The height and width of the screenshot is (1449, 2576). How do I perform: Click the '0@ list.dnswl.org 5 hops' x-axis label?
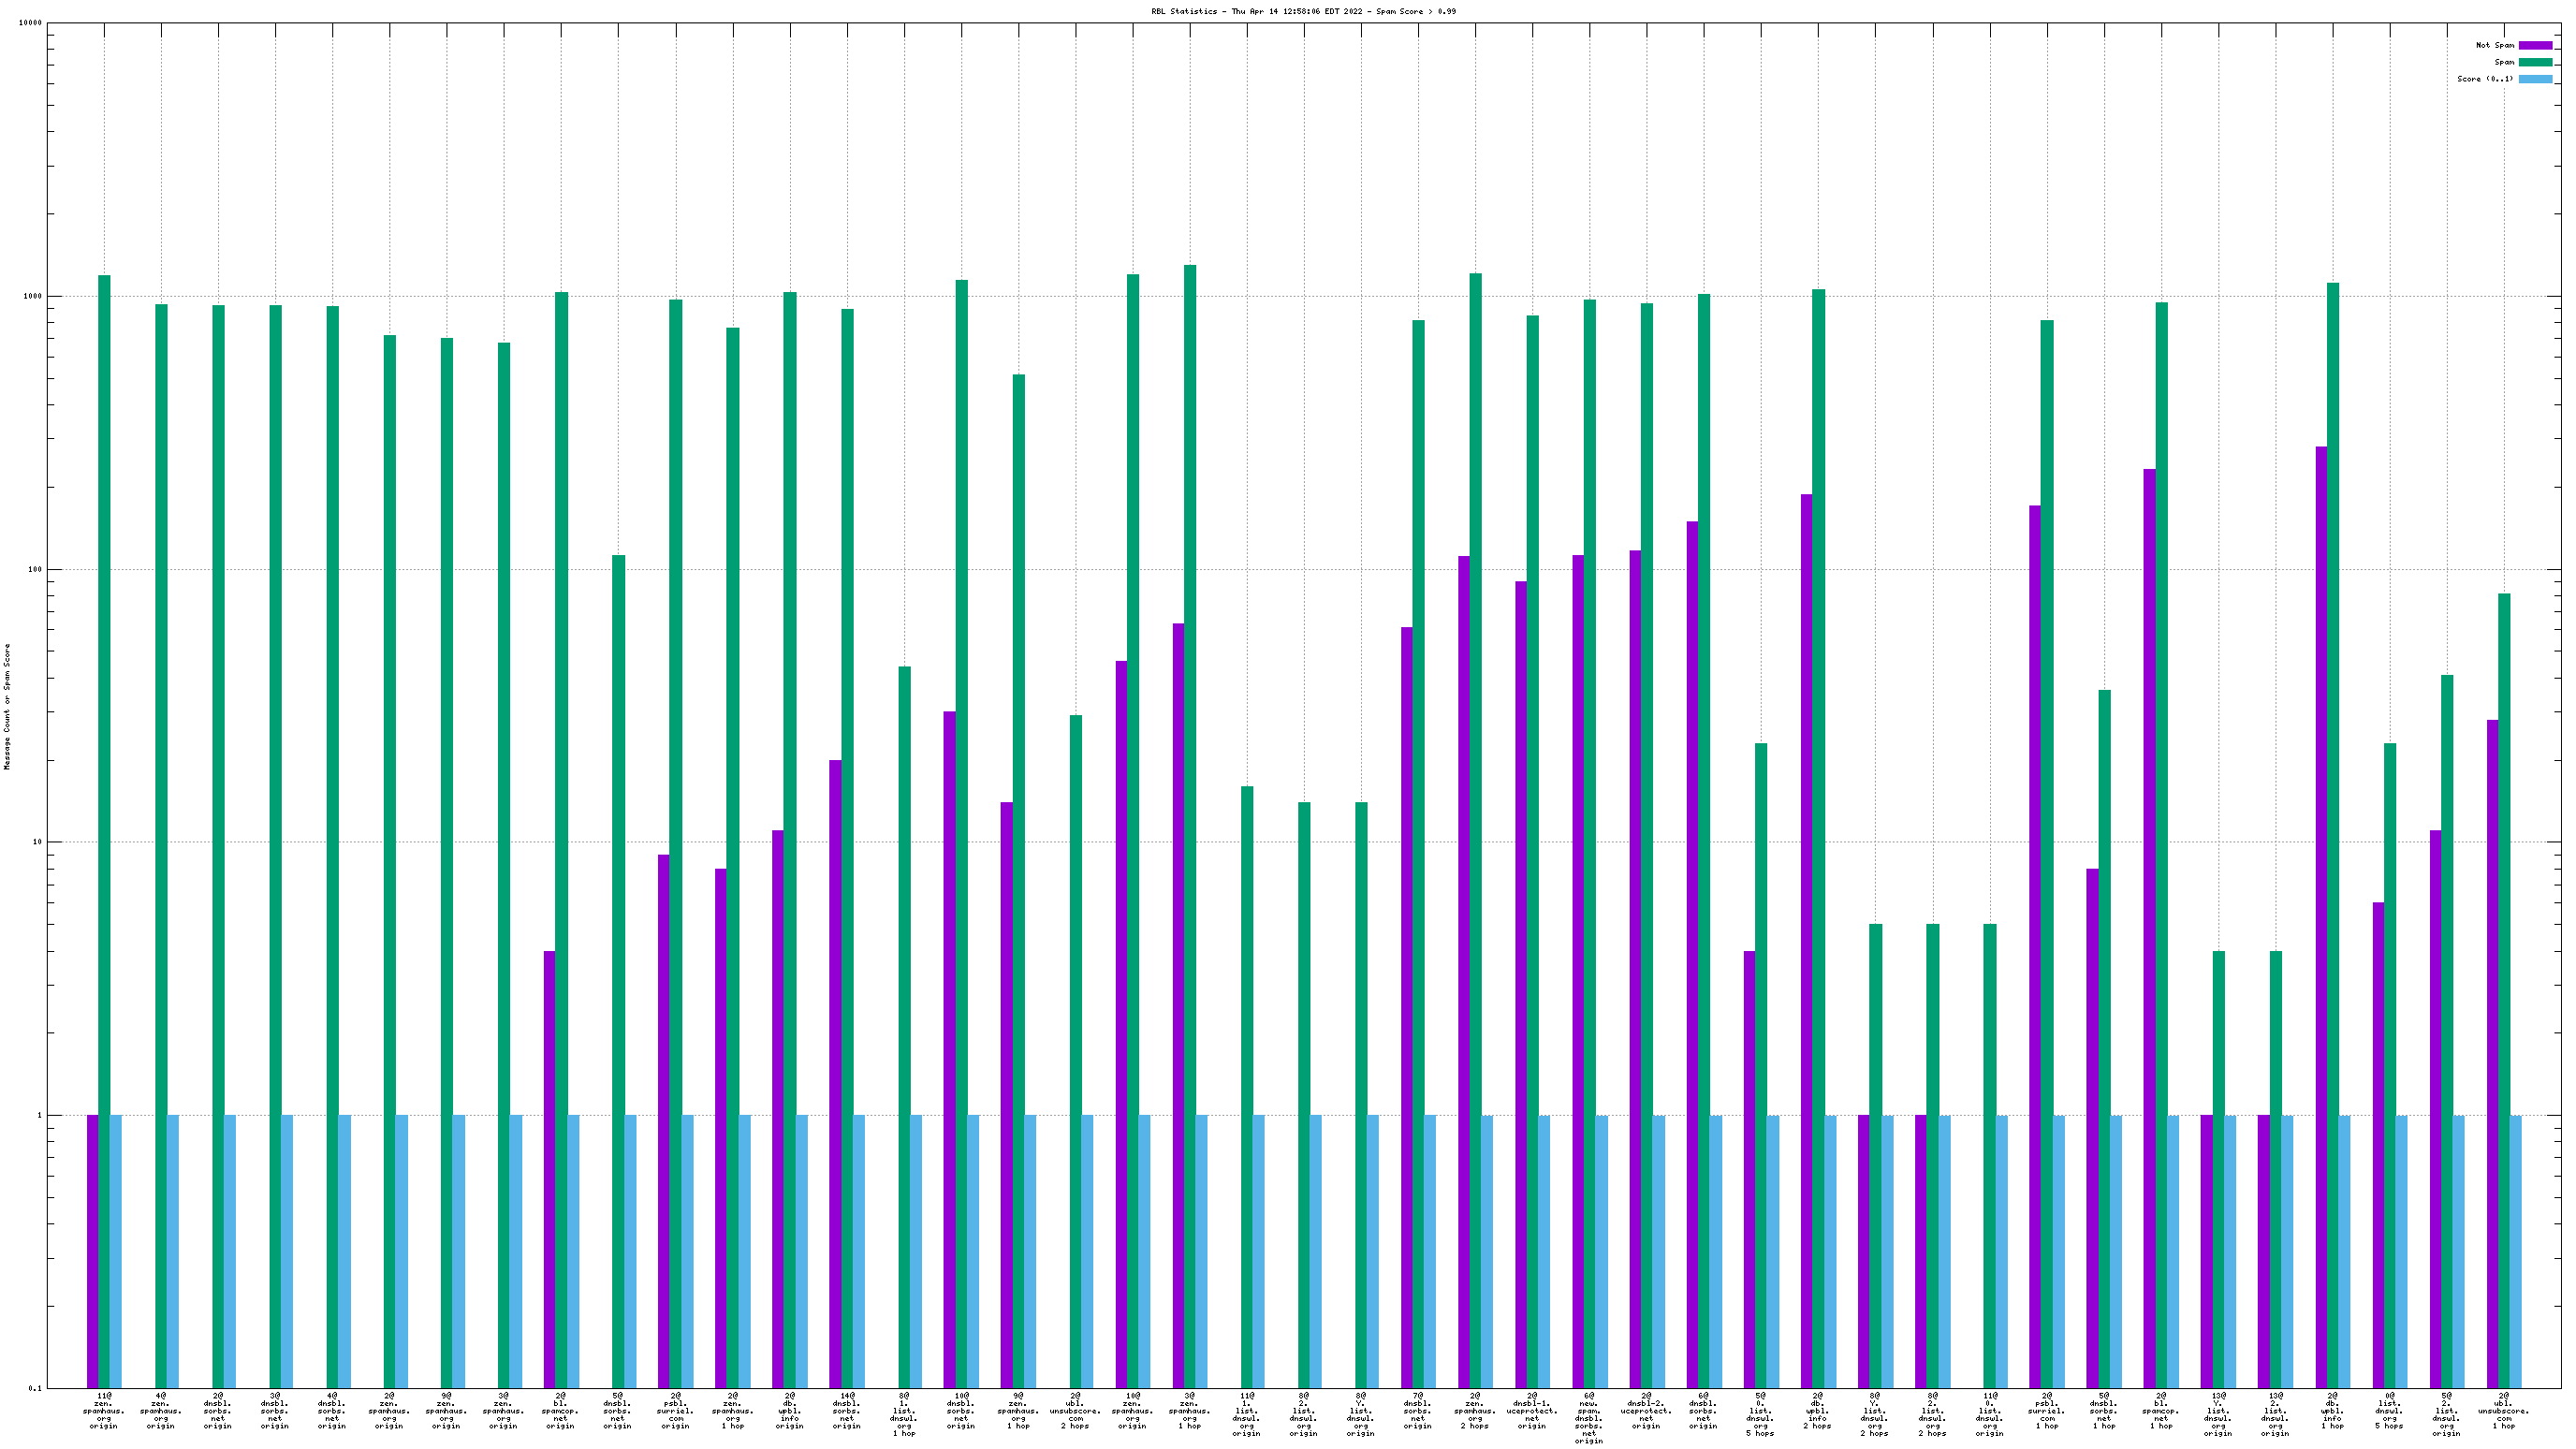[x=2389, y=1410]
